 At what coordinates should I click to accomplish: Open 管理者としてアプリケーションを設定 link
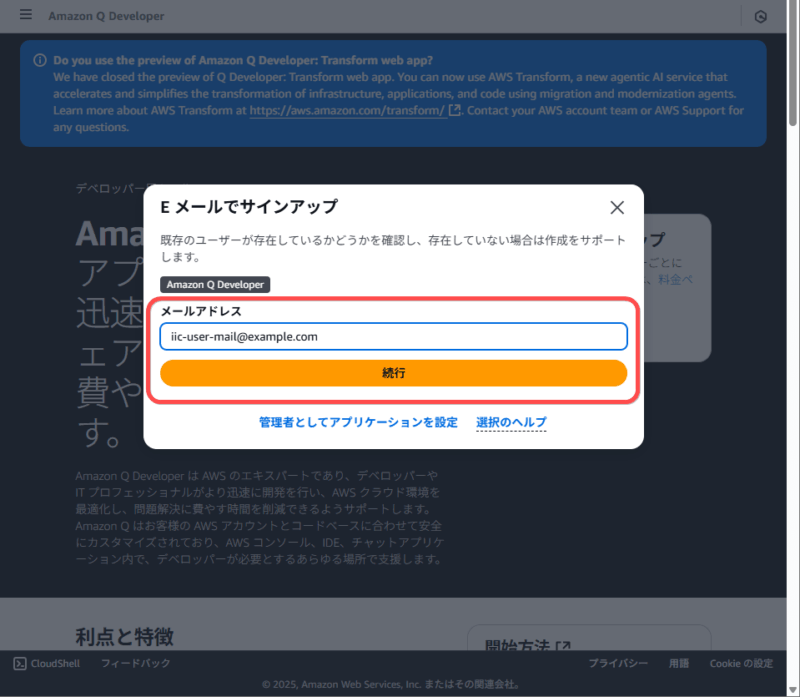point(358,422)
